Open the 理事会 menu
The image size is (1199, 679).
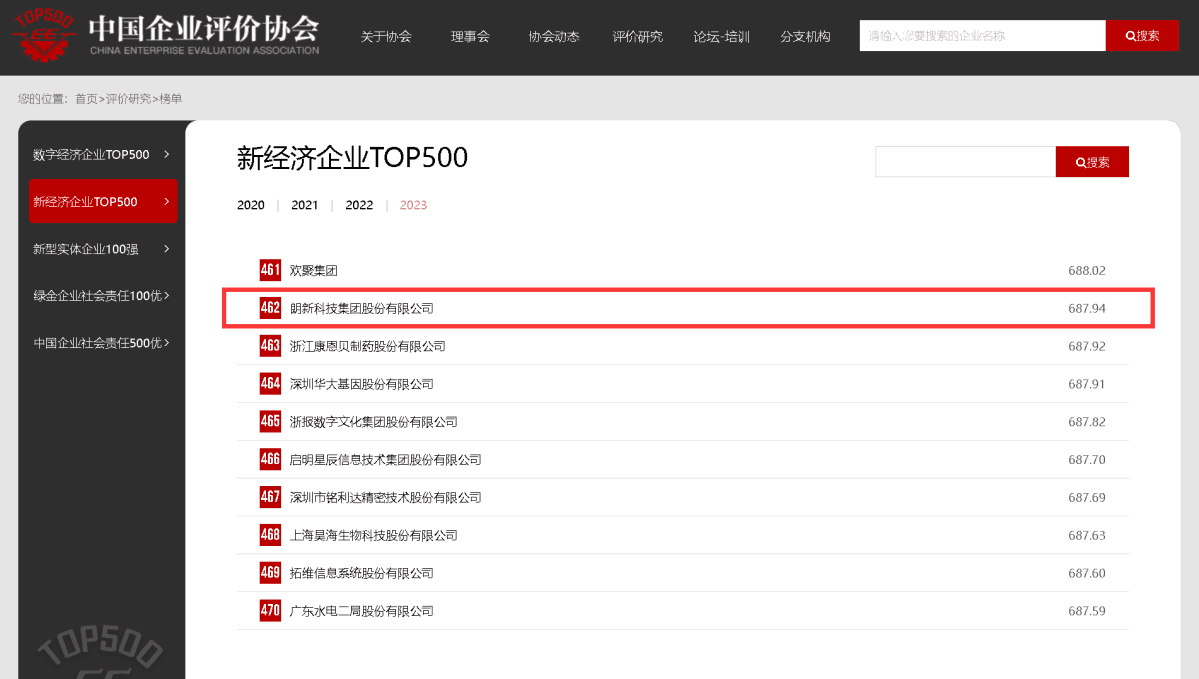[x=470, y=37]
